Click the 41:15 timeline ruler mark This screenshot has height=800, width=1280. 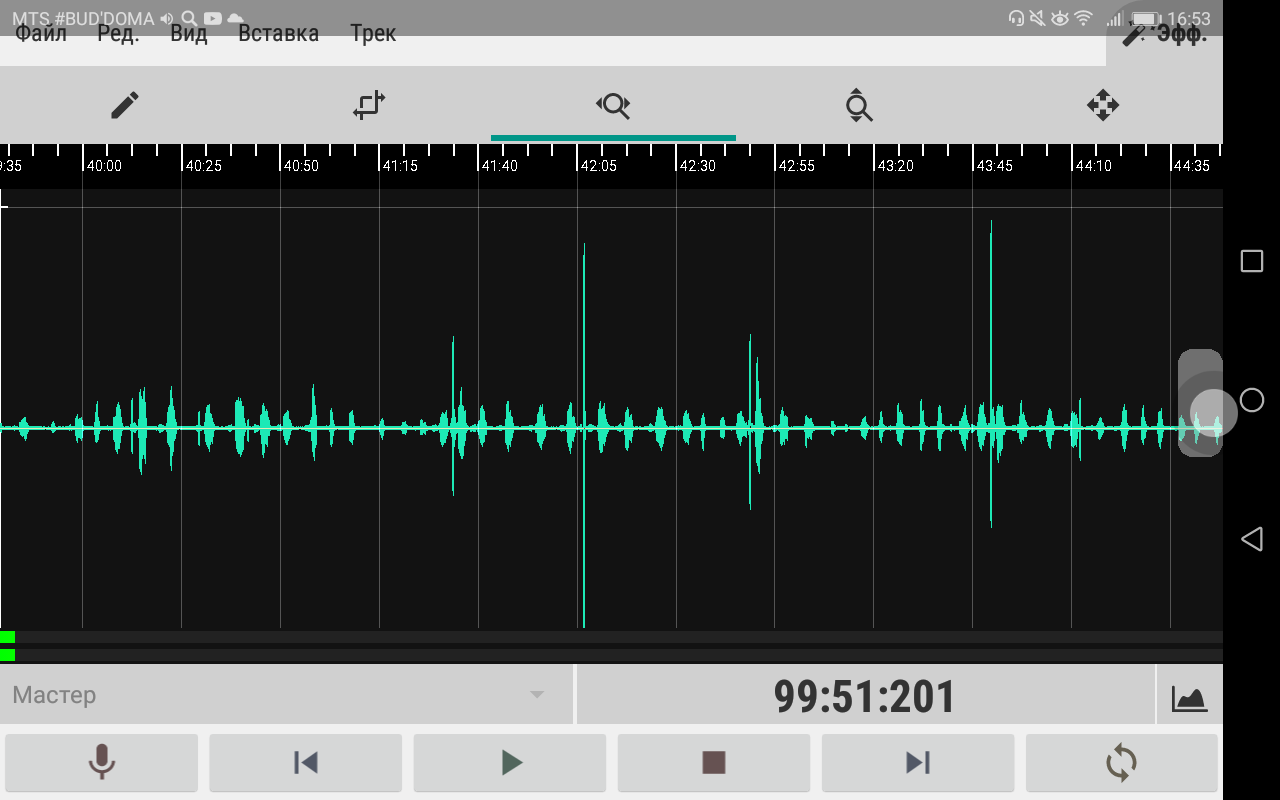400,166
